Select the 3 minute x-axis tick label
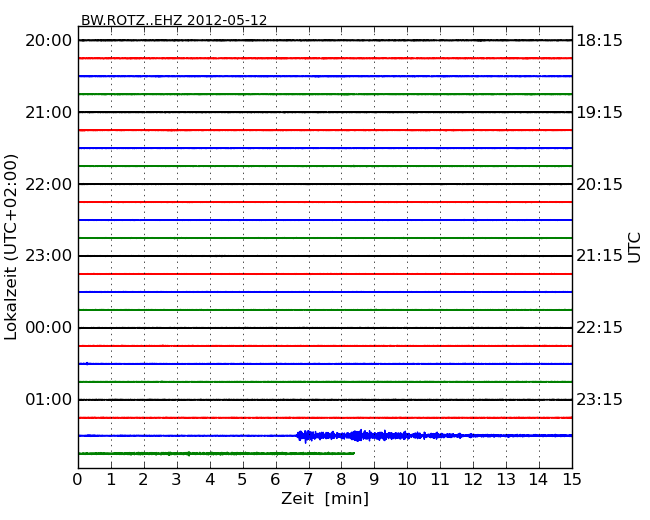650x520 pixels. click(177, 480)
